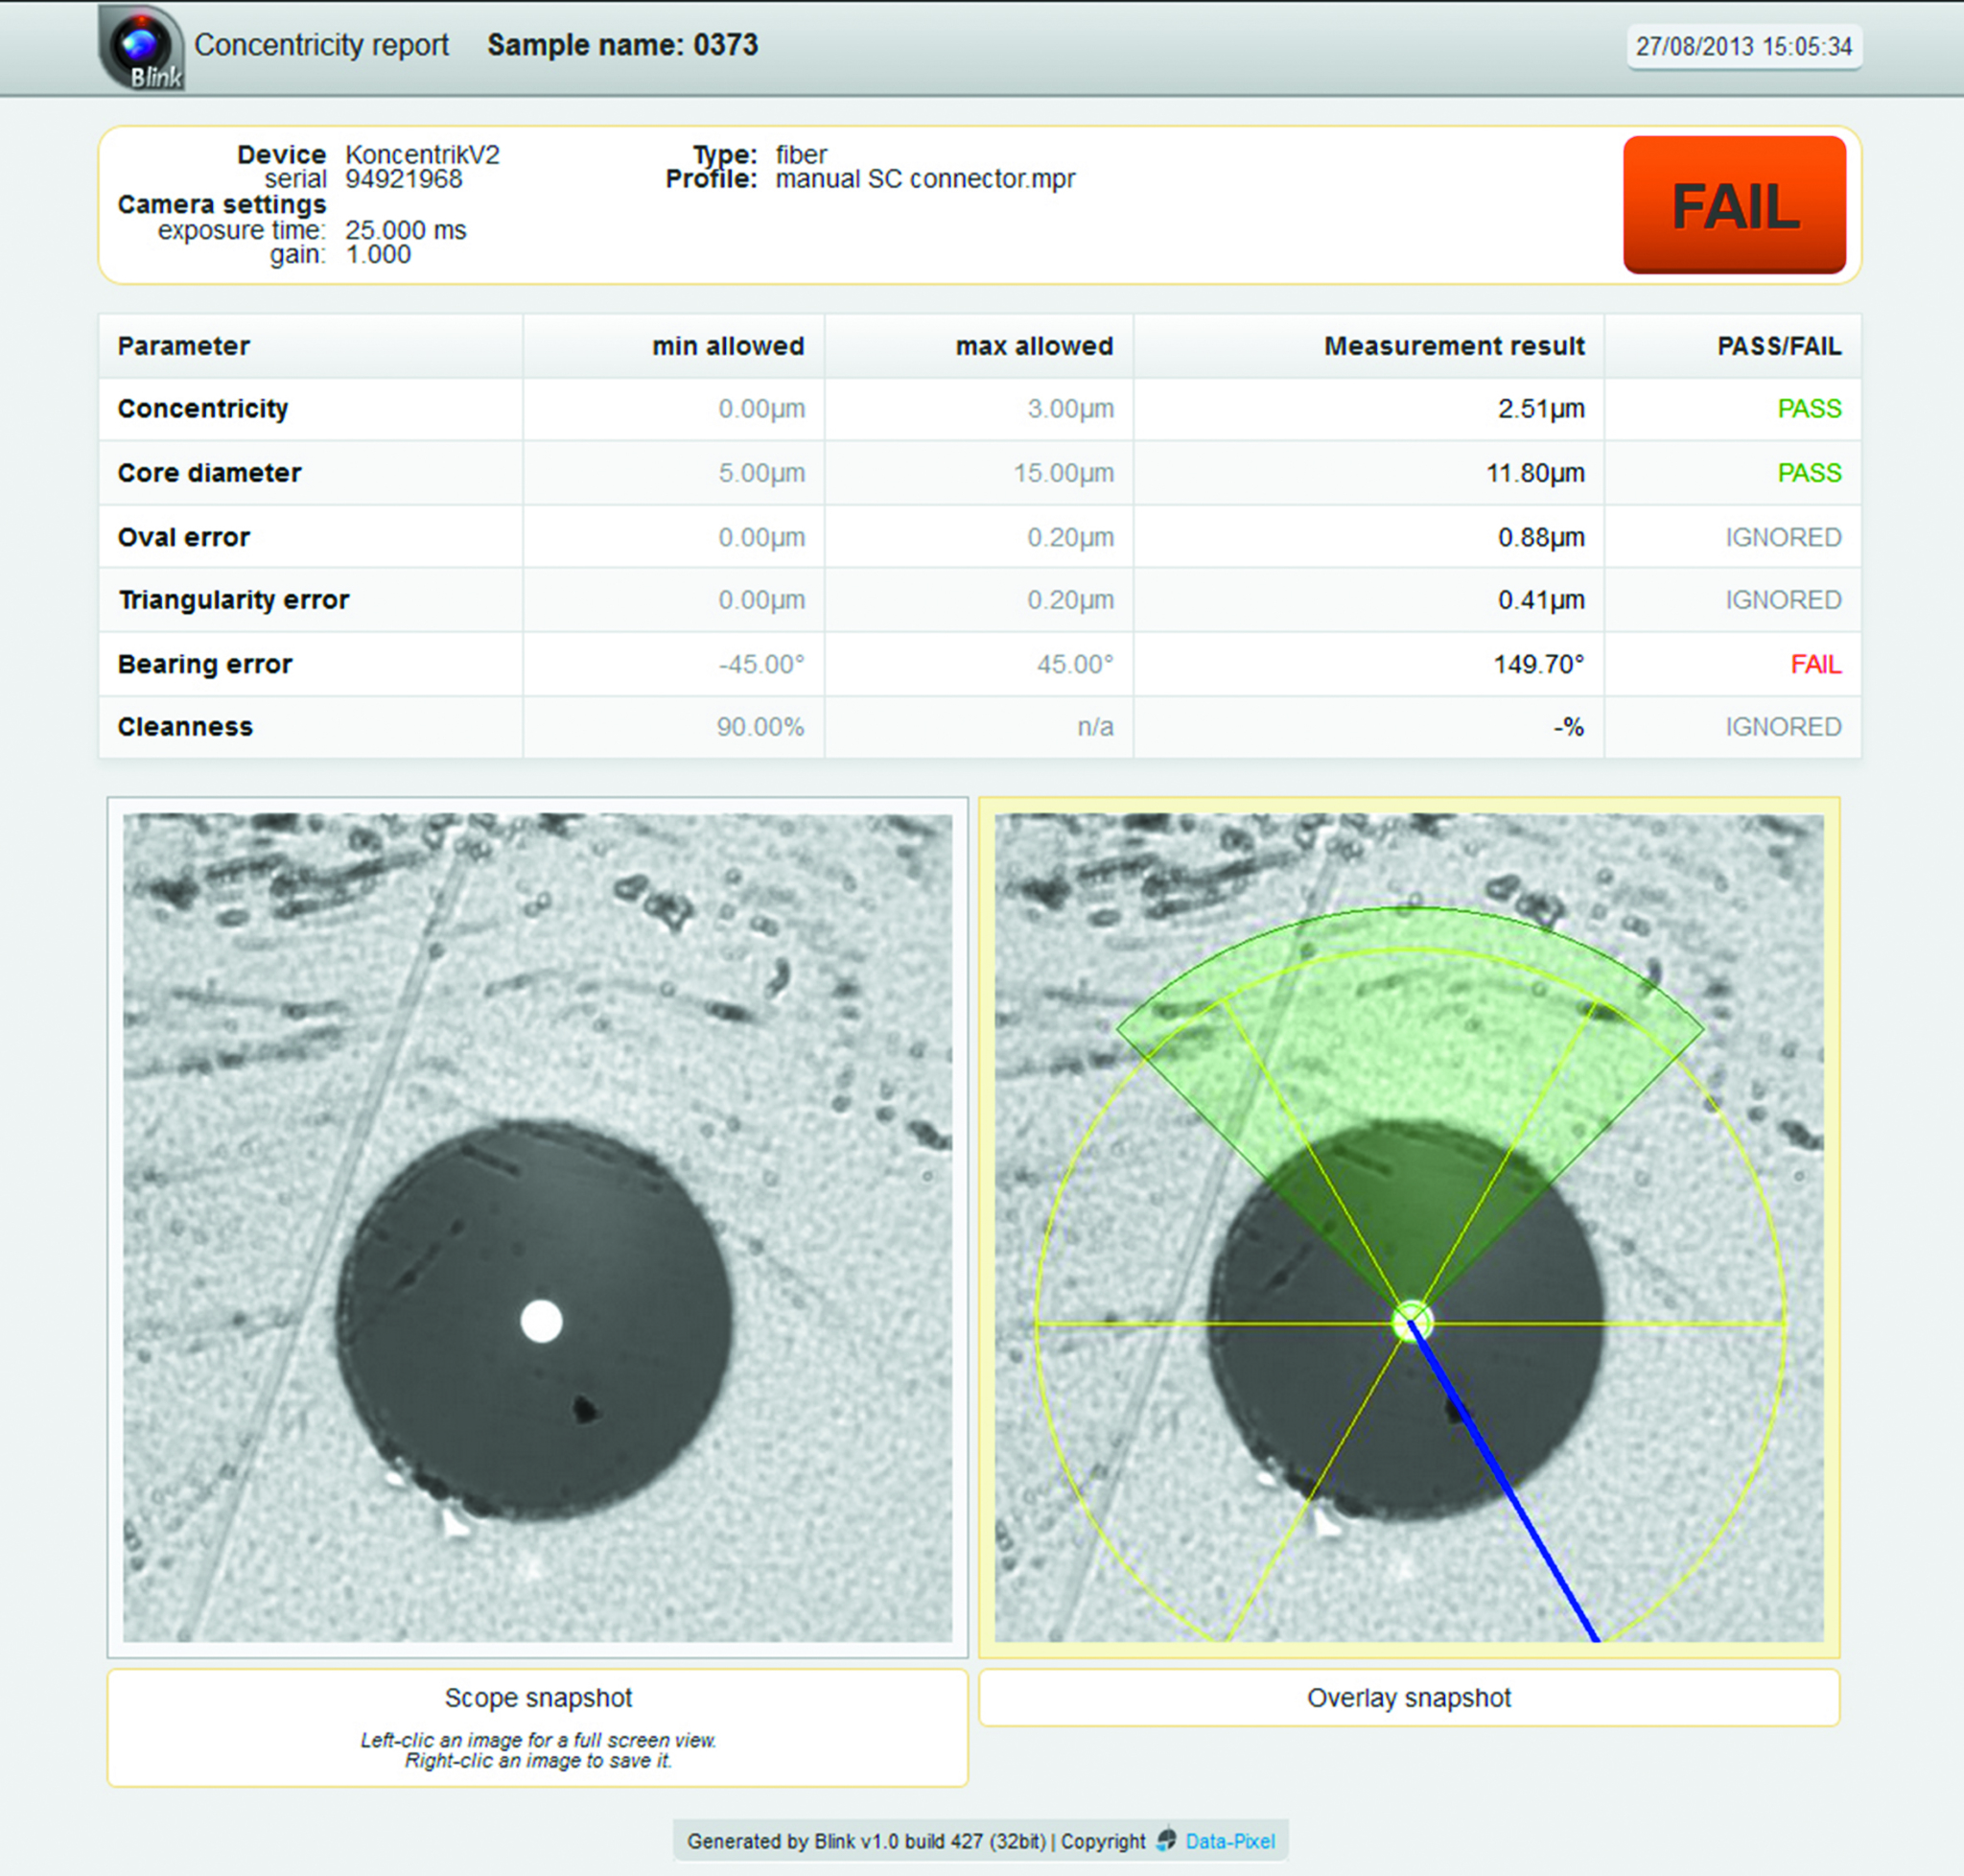Open the Data-Pixel link
This screenshot has height=1876, width=1964.
click(1230, 1841)
